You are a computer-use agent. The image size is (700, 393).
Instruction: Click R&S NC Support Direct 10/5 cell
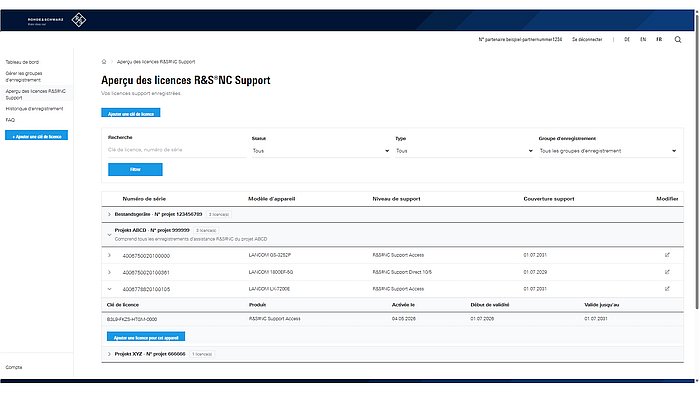point(402,272)
